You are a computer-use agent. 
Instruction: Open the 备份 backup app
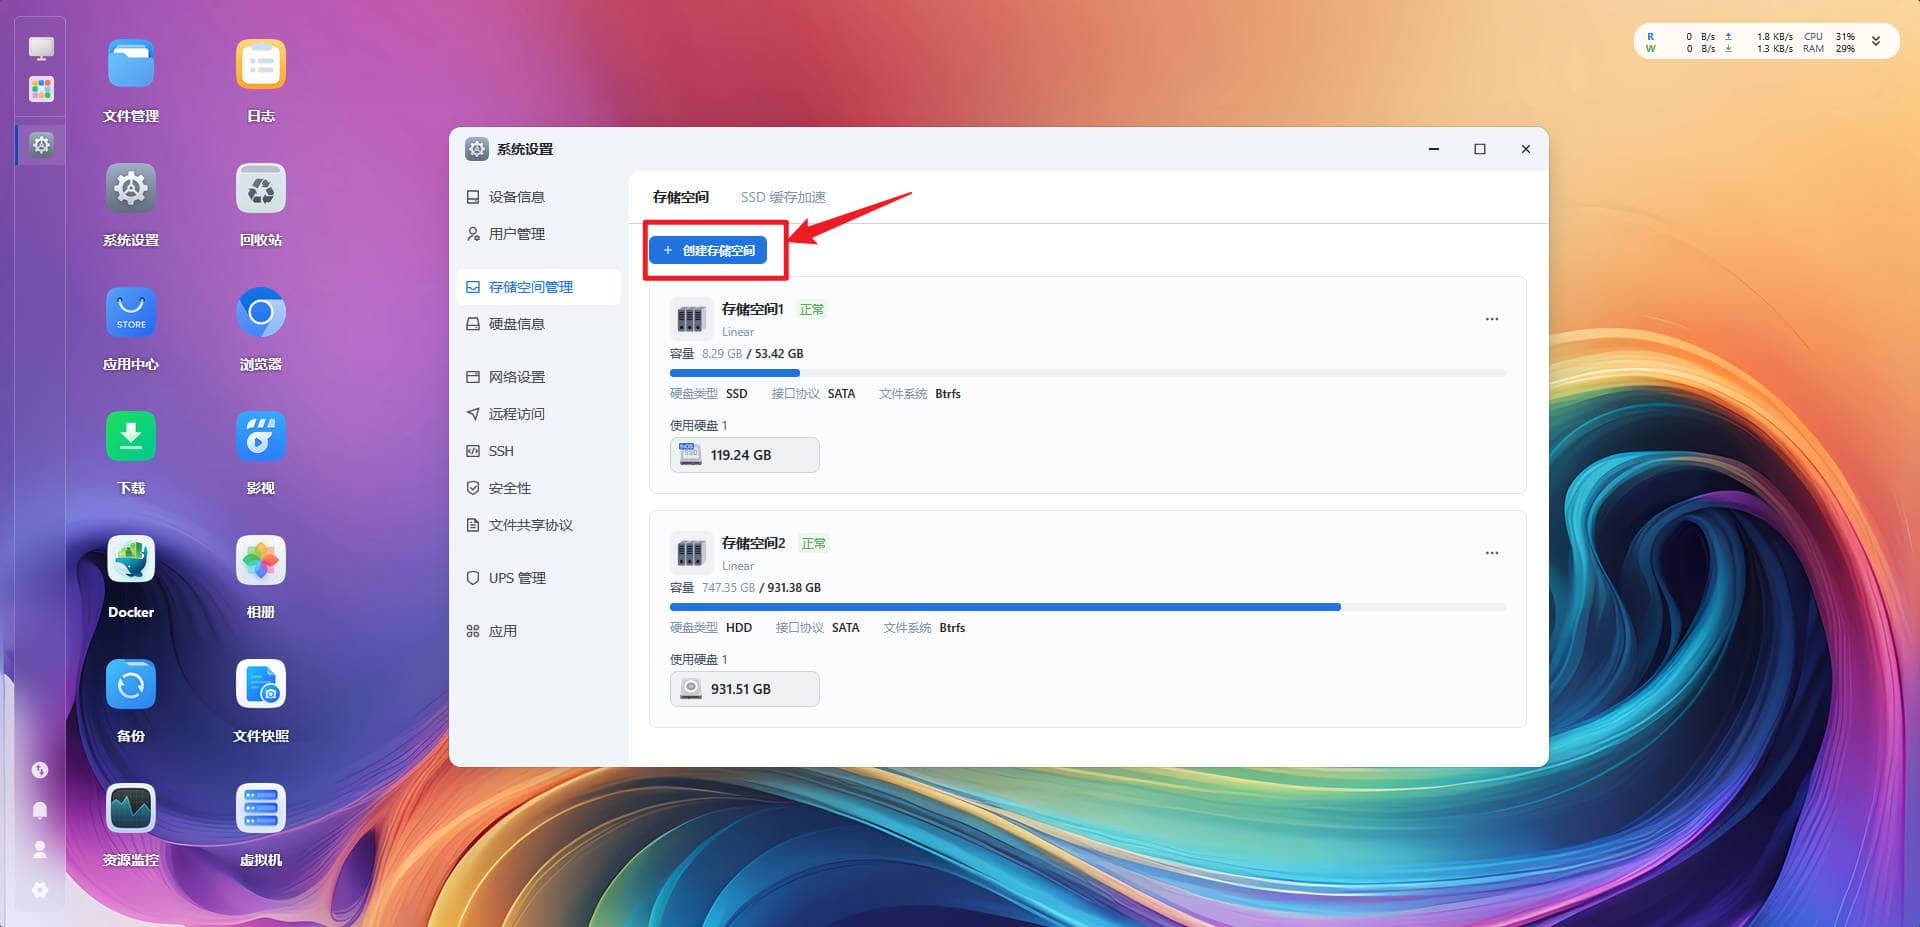tap(131, 684)
